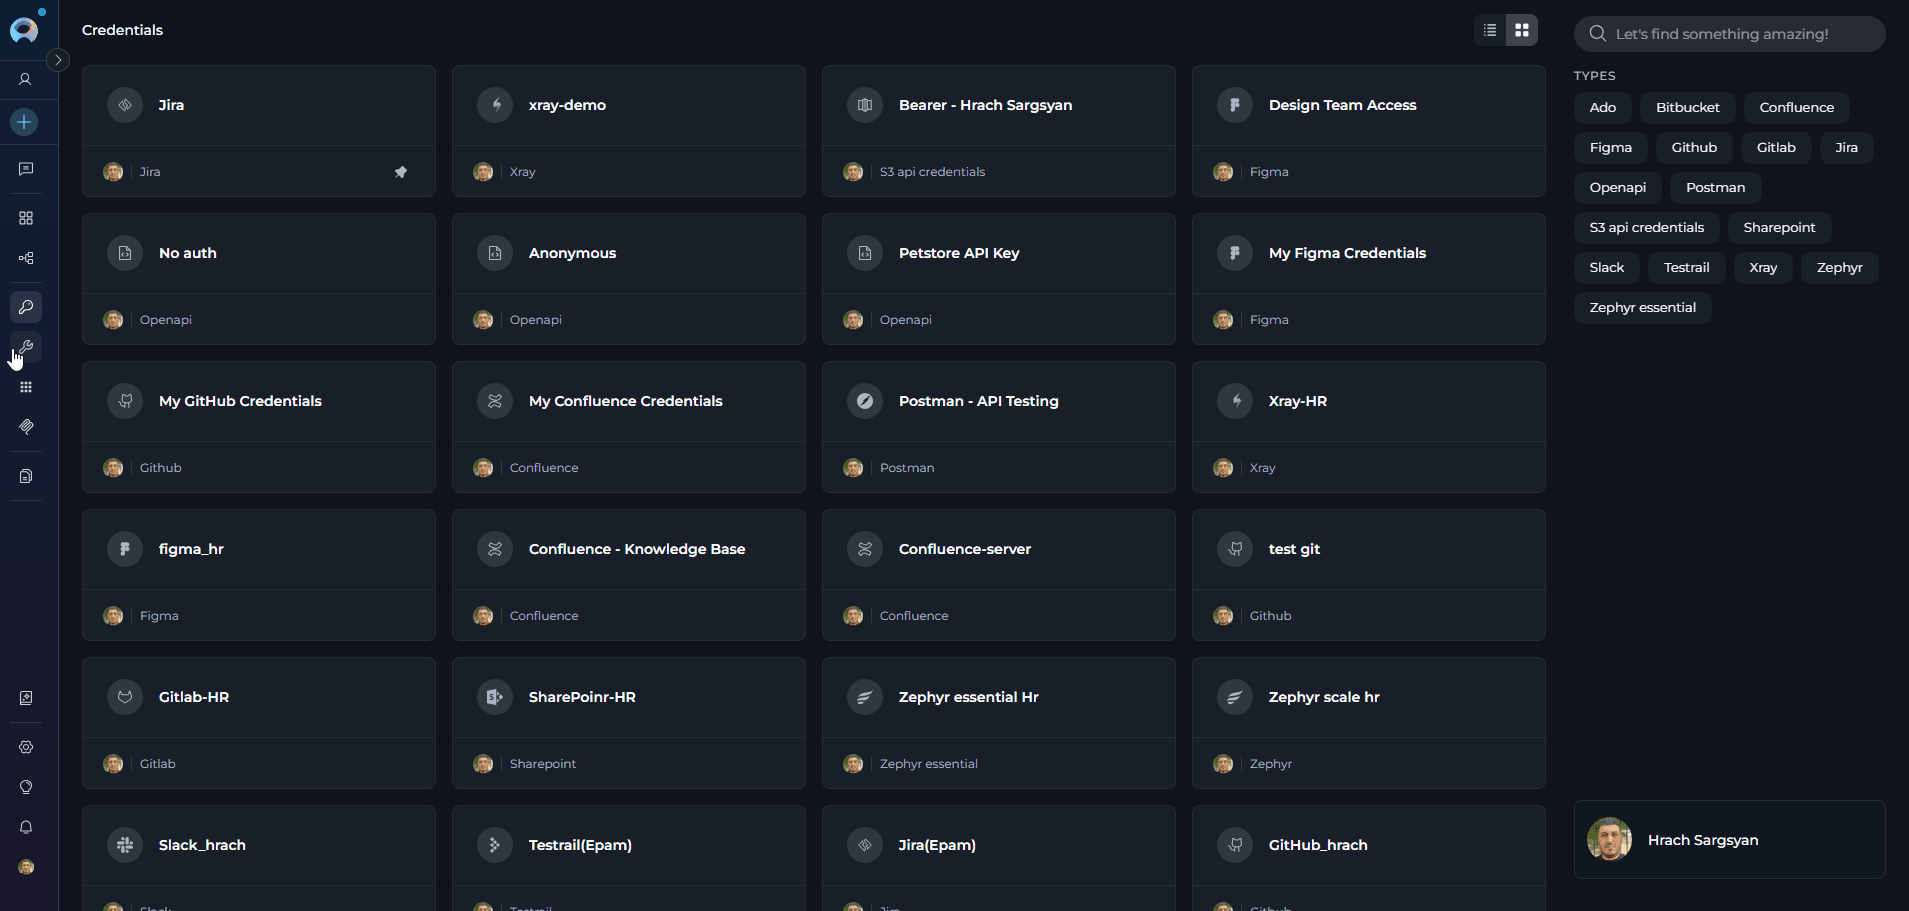The height and width of the screenshot is (911, 1909).
Task: Click the Gitlab-HR fox icon
Action: click(x=125, y=697)
